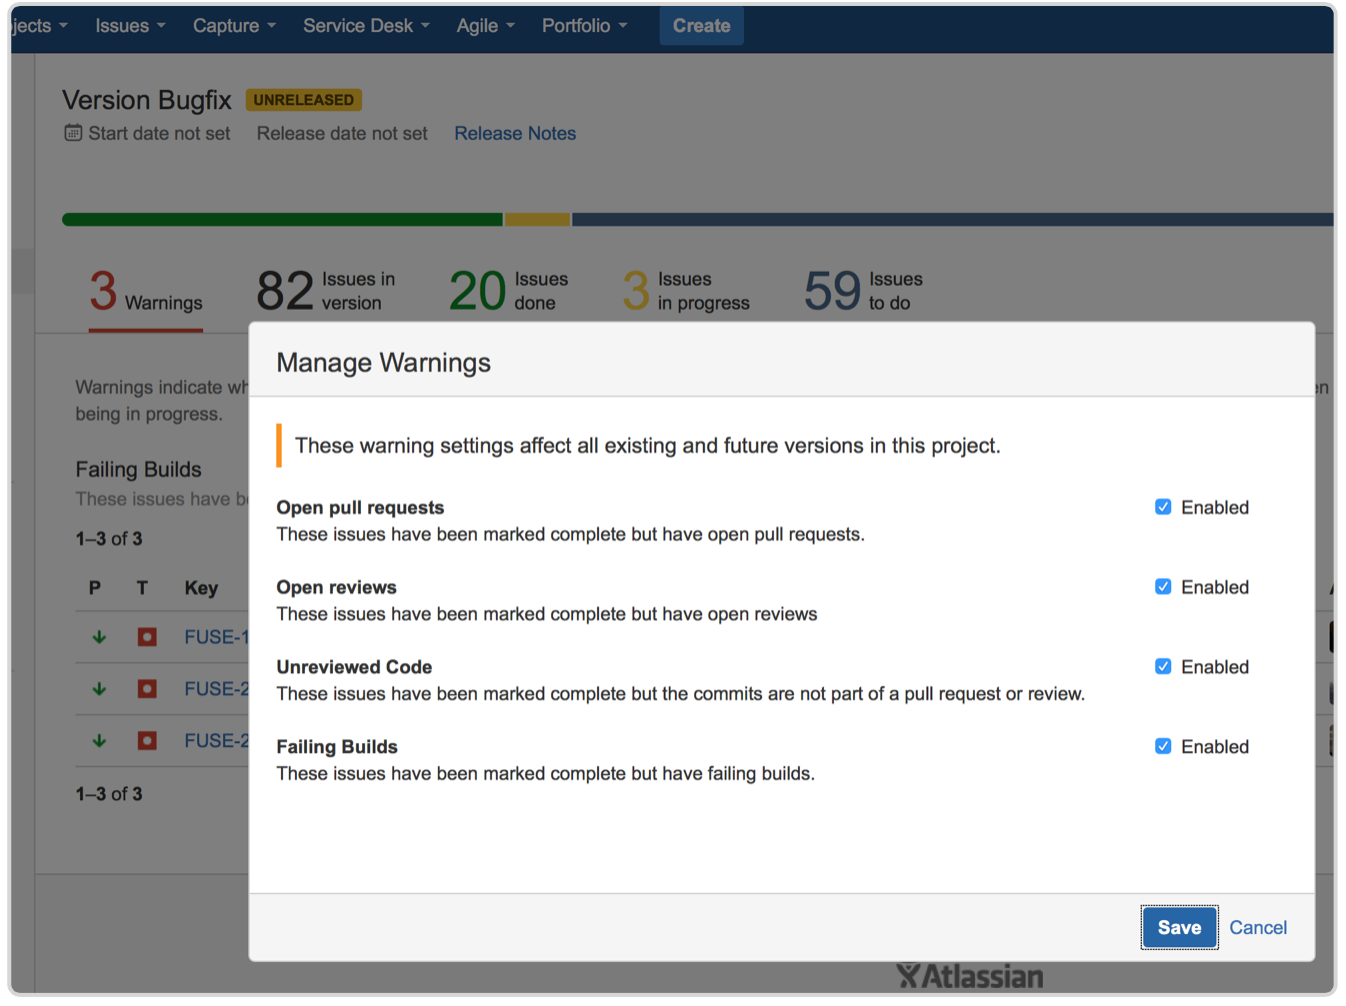
Task: Click the FUSE-1 row priority arrow icon
Action: (x=99, y=637)
